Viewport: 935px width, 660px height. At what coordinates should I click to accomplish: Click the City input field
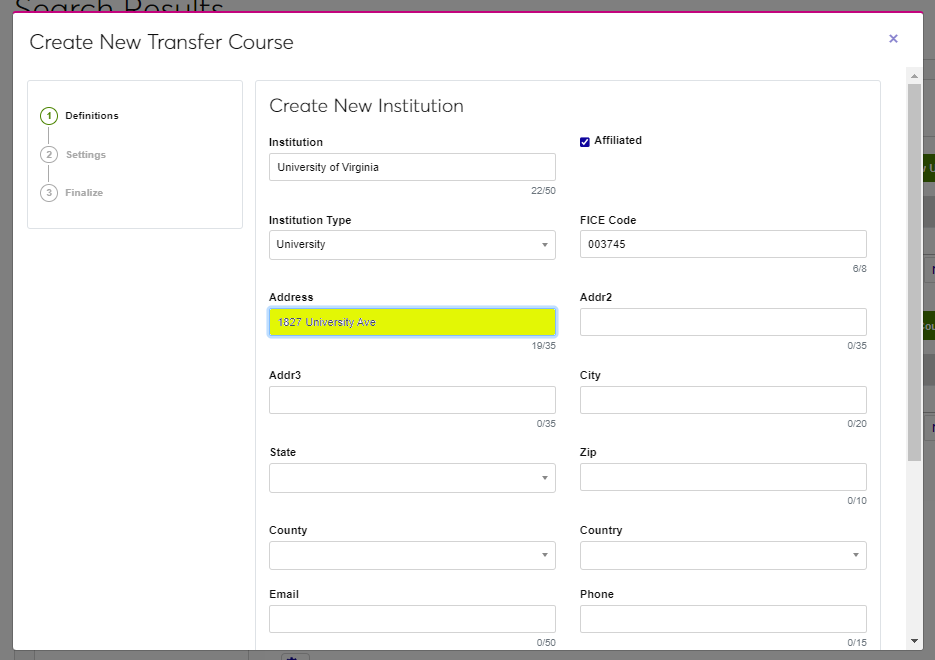(723, 400)
